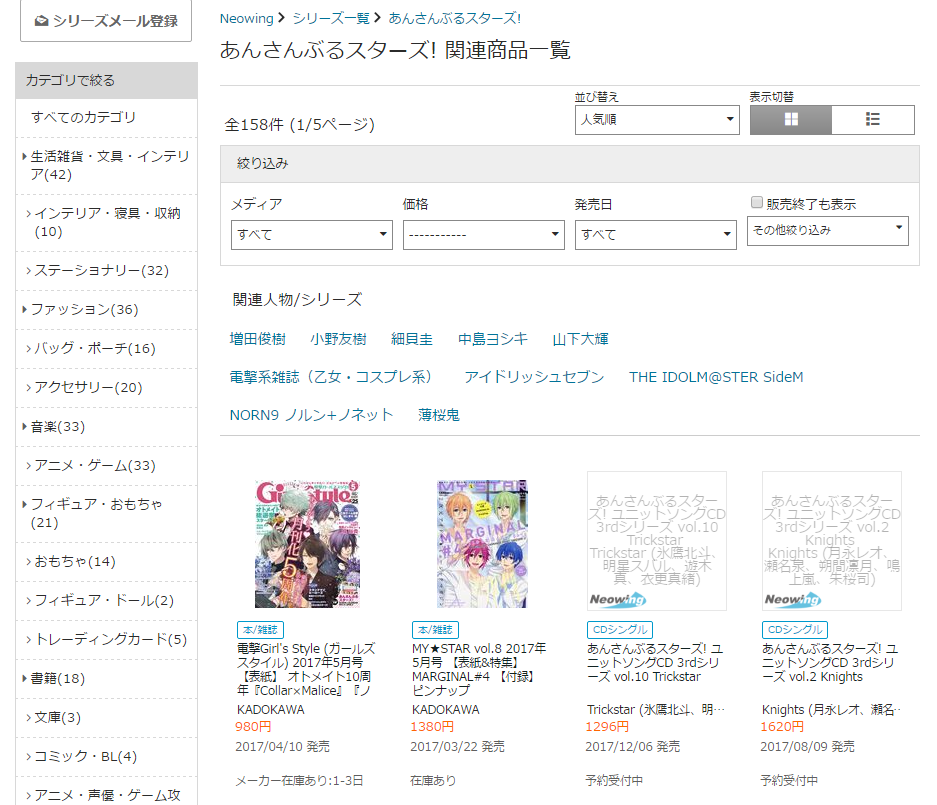This screenshot has height=805, width=937.
Task: Click the 1296円 price
Action: (607, 727)
